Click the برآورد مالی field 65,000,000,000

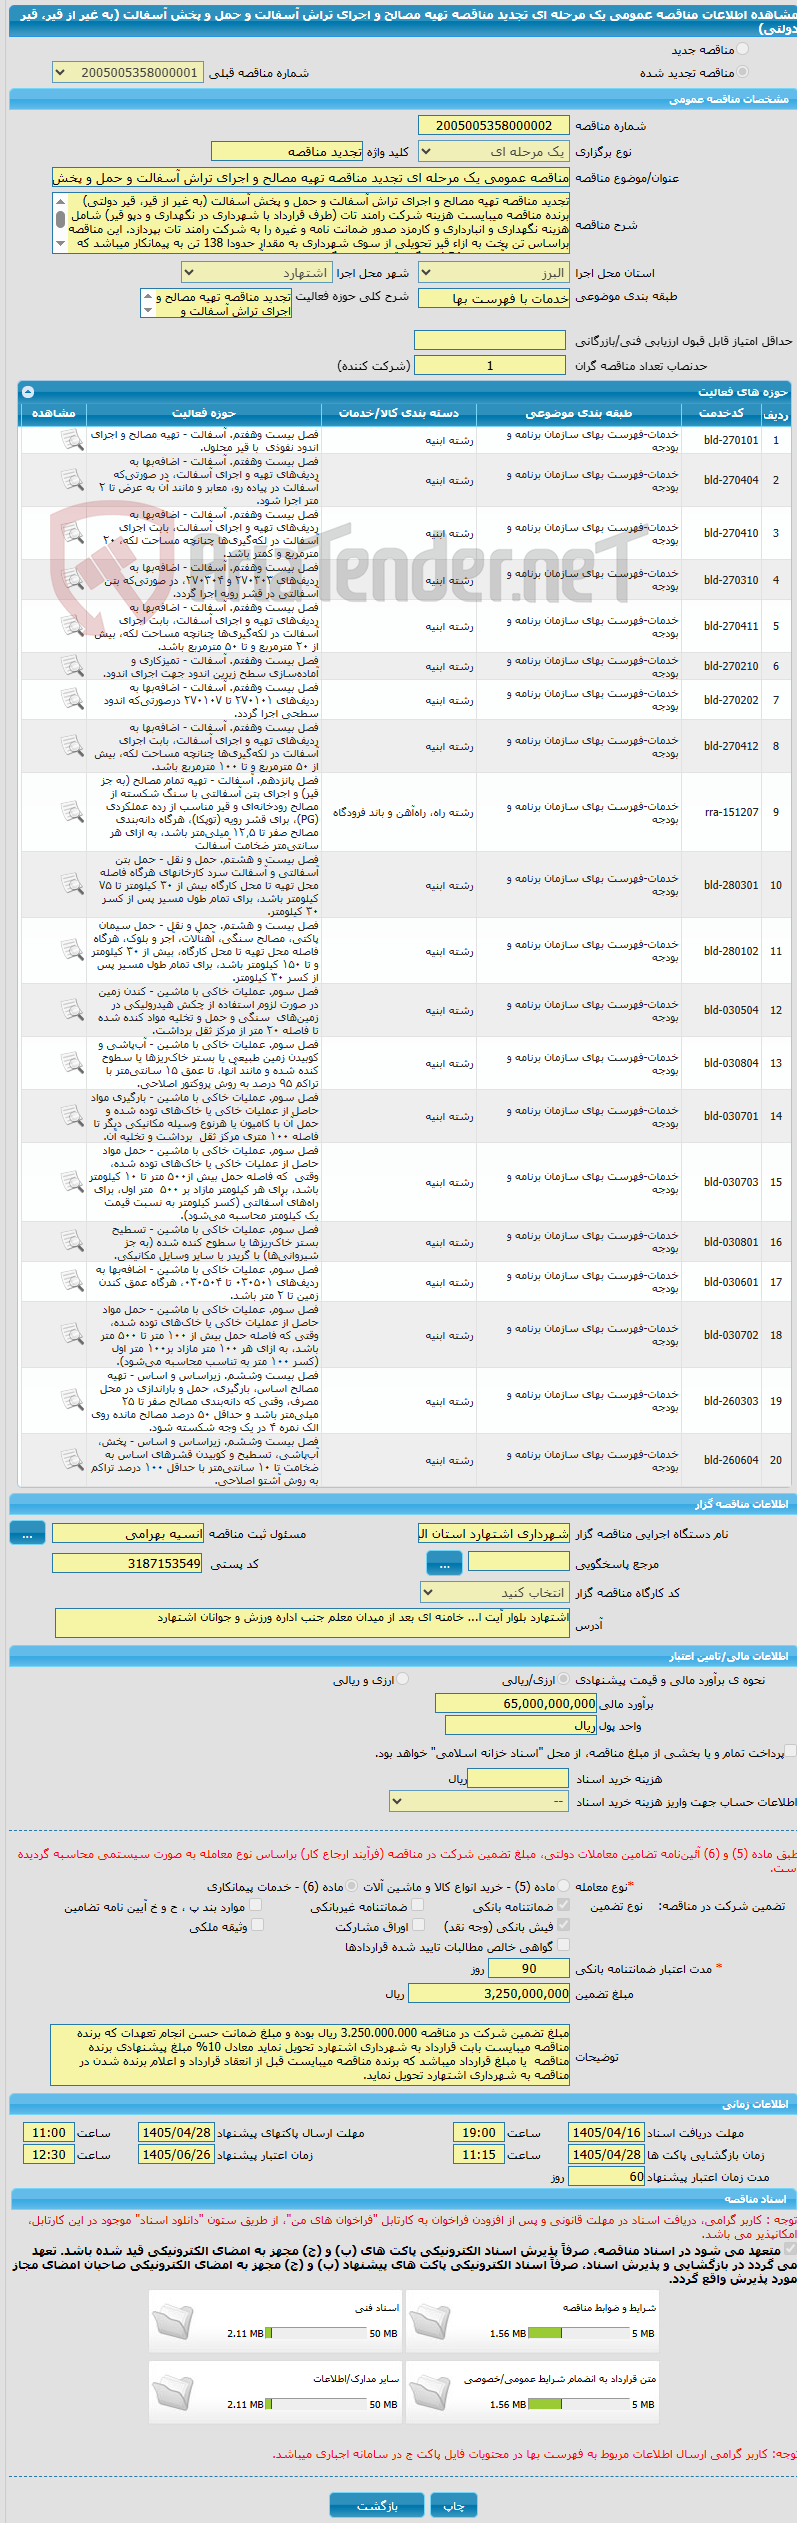click(516, 1703)
